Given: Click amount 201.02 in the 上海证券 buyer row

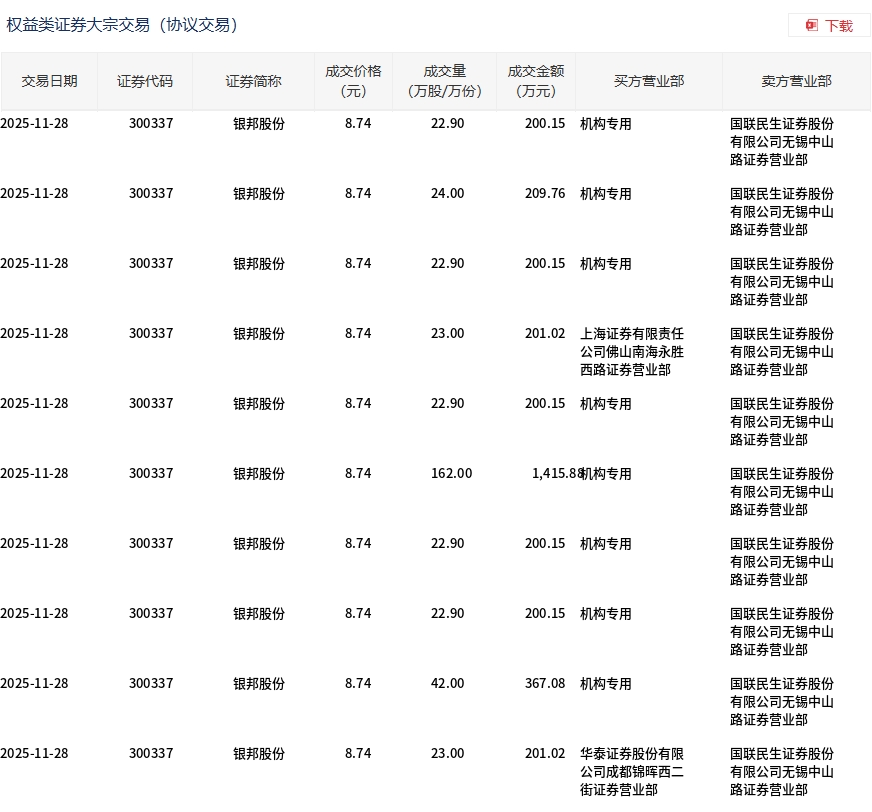Looking at the screenshot, I should [545, 333].
